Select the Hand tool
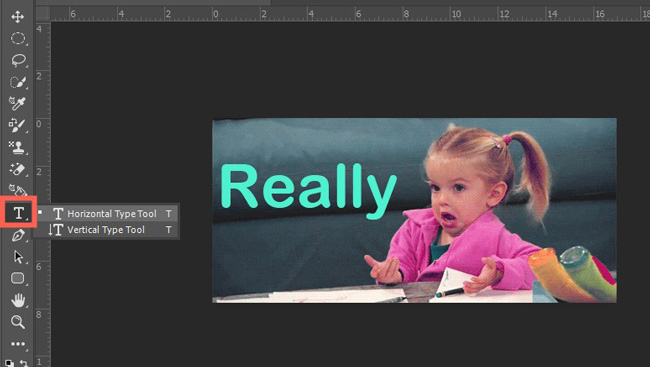Image resolution: width=650 pixels, height=367 pixels. point(18,300)
